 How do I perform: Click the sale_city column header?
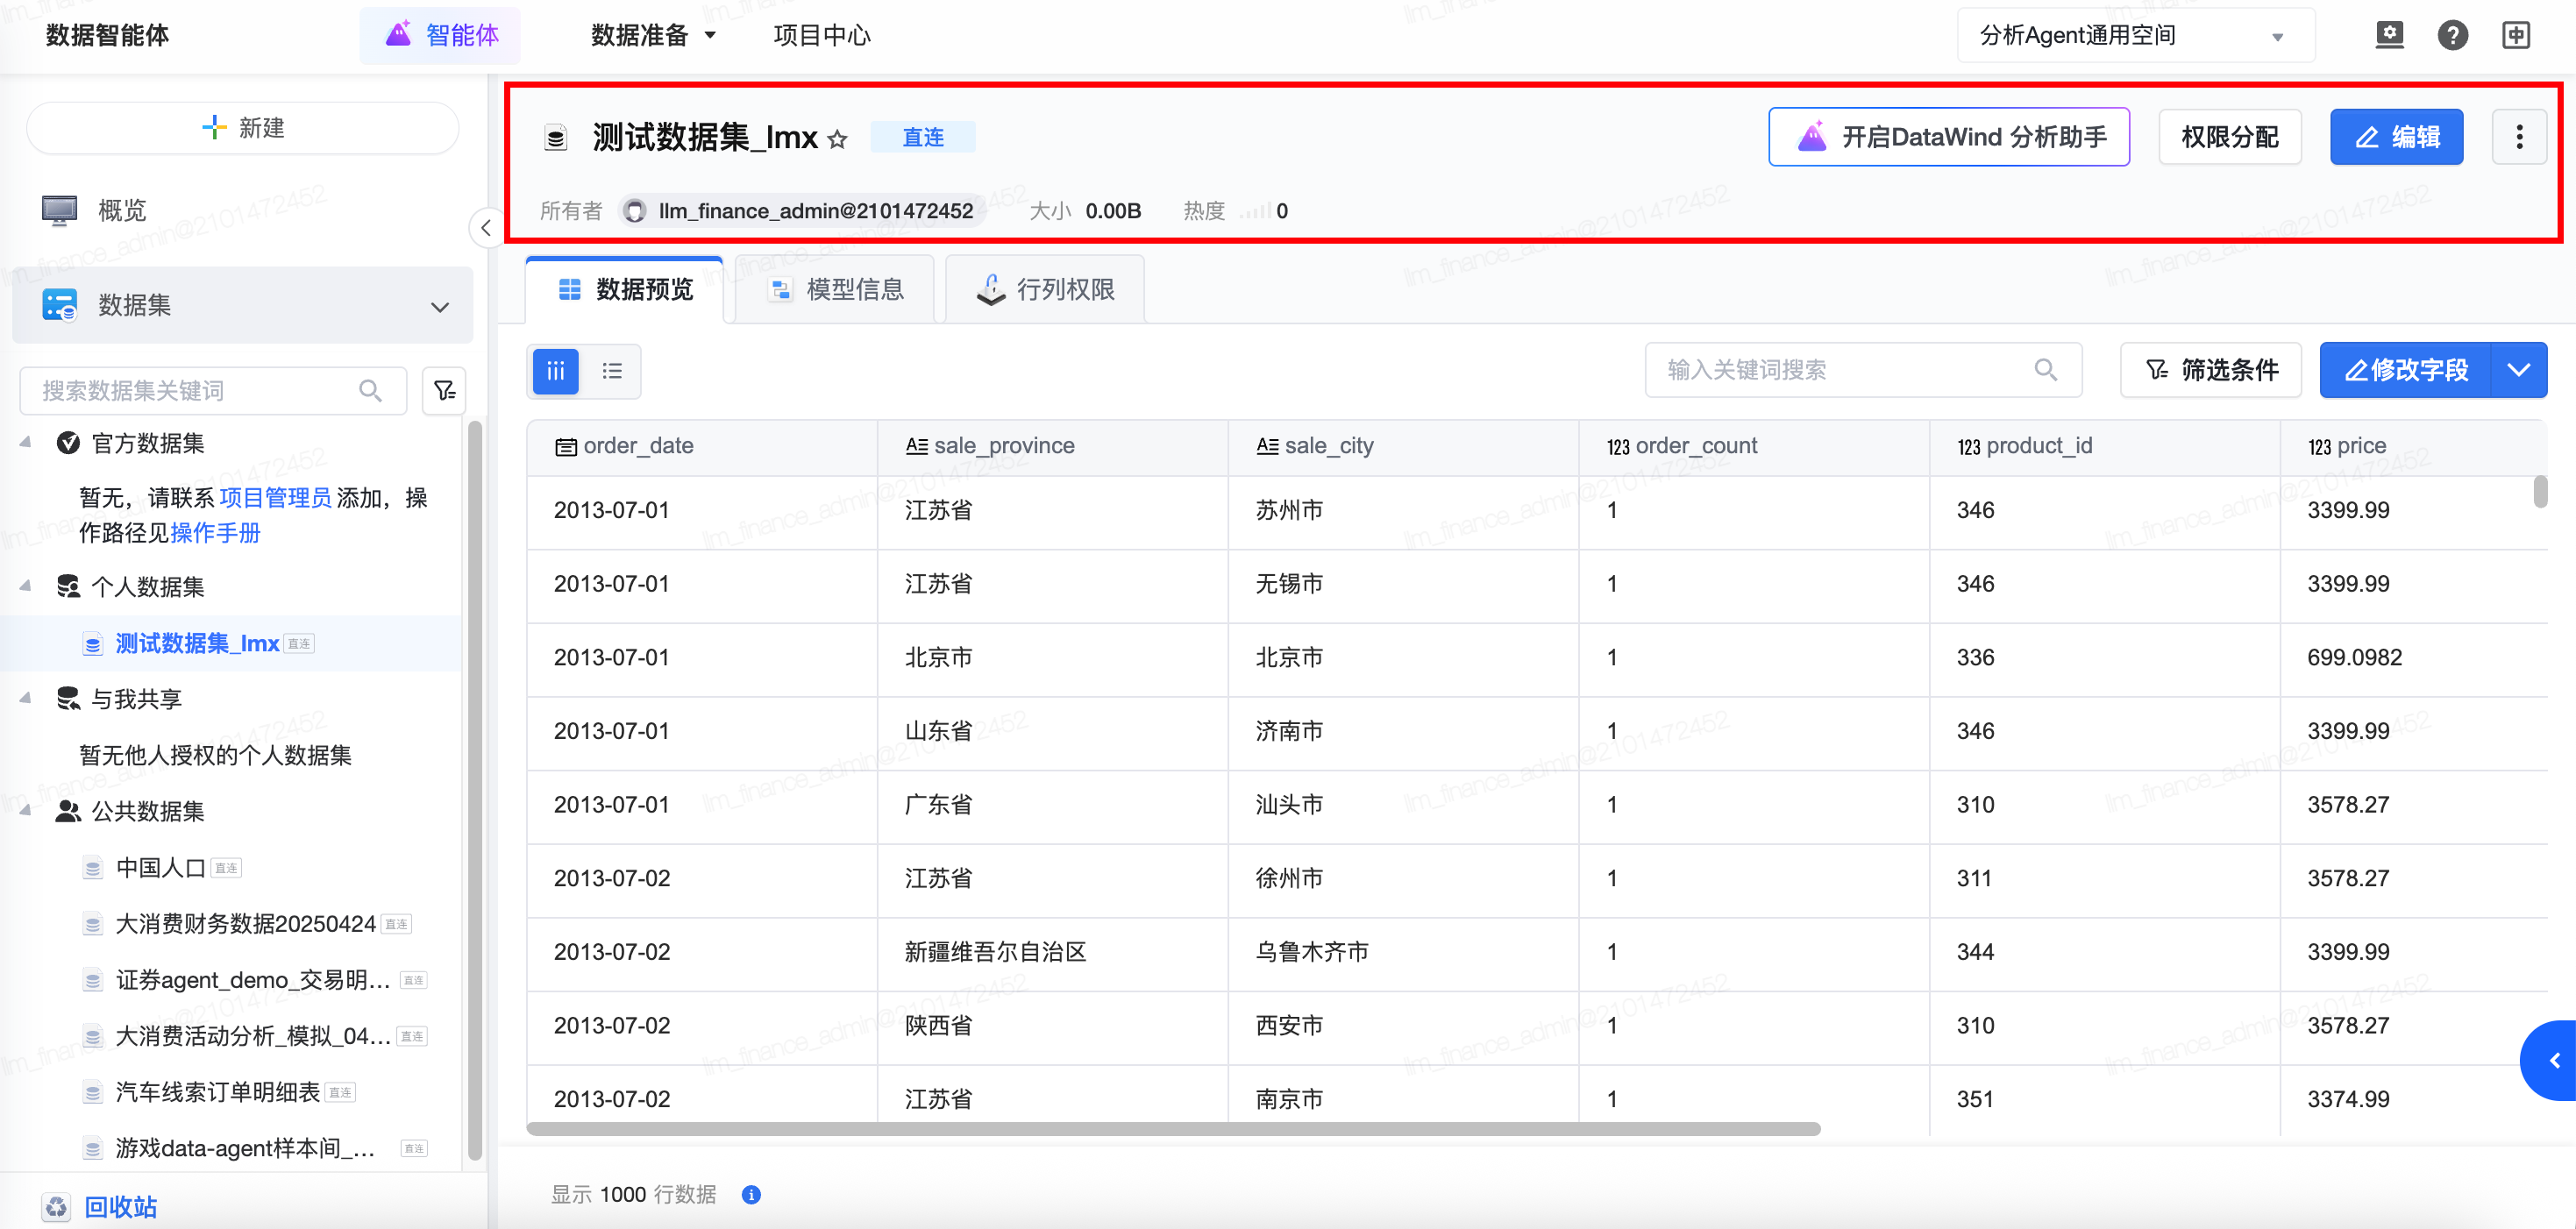coord(1403,446)
